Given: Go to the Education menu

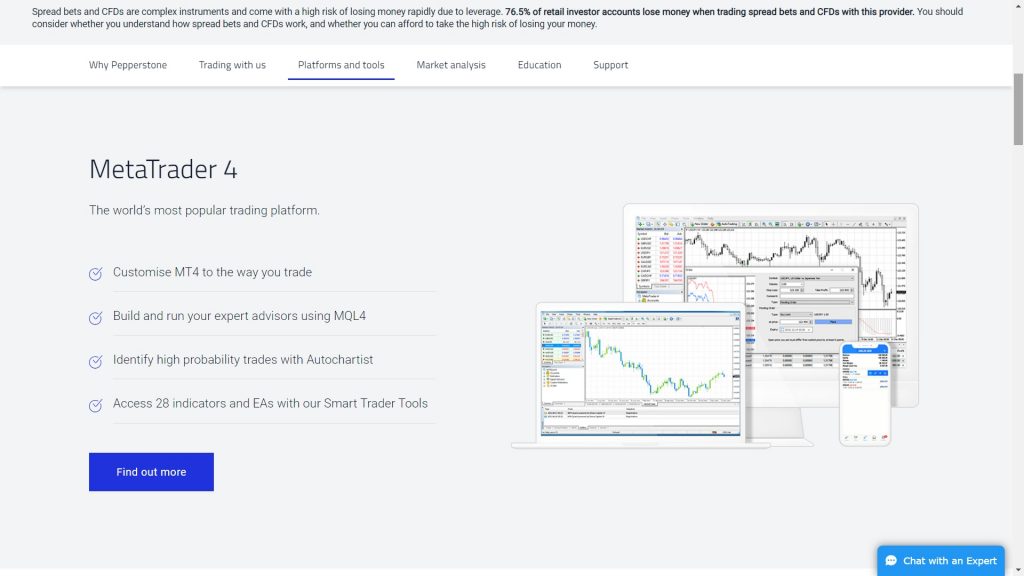Looking at the screenshot, I should (x=539, y=65).
